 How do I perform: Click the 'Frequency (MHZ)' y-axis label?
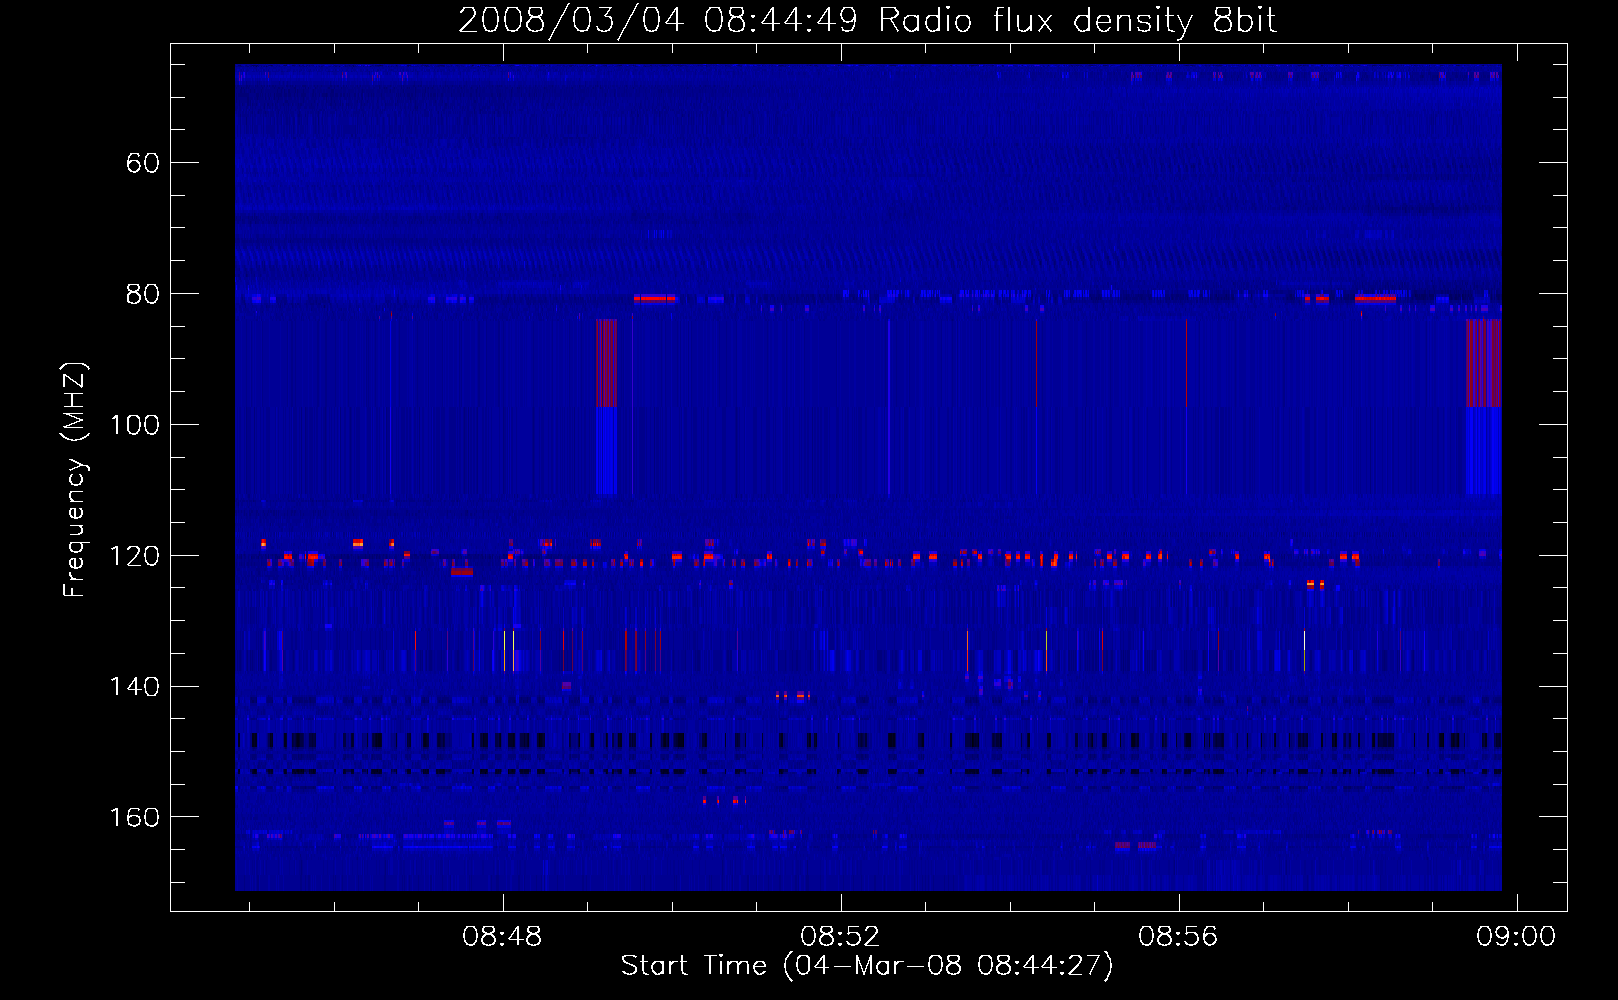pyautogui.click(x=75, y=479)
